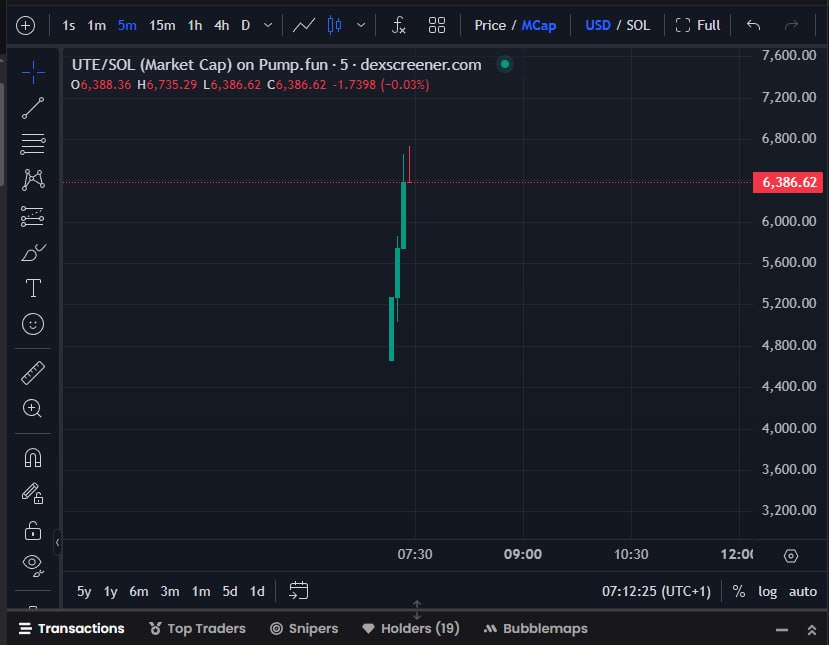The image size is (829, 645).
Task: Select the ruler measure tool
Action: coord(33,373)
